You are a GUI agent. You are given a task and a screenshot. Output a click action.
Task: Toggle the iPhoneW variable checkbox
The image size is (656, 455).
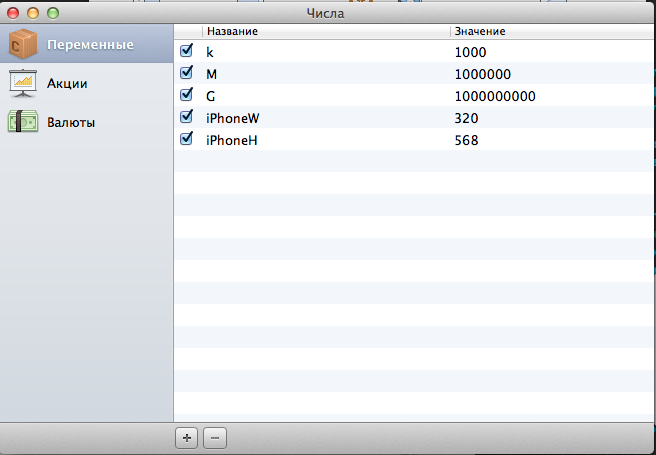(187, 116)
